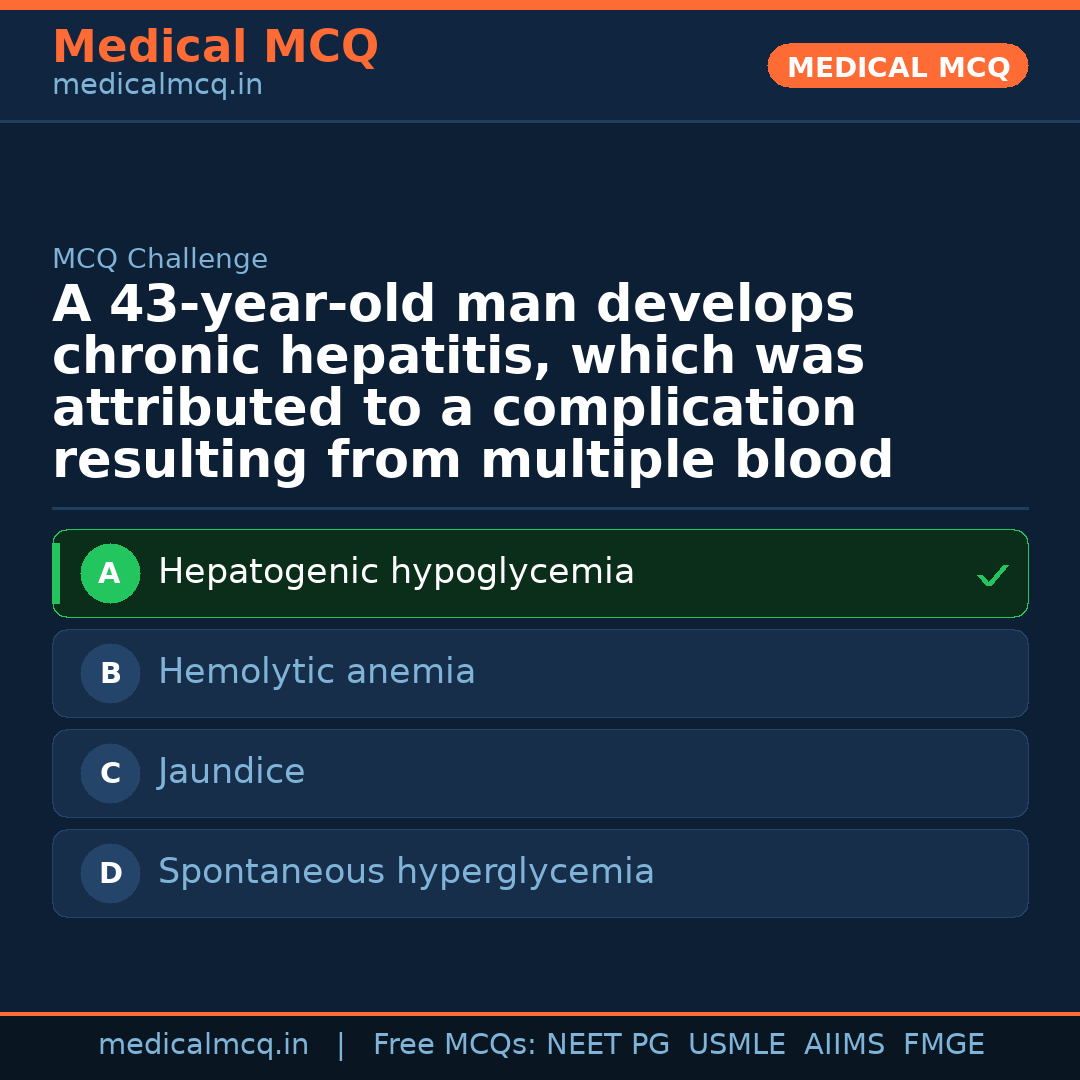Click the Free MCQs footer label

(454, 1045)
